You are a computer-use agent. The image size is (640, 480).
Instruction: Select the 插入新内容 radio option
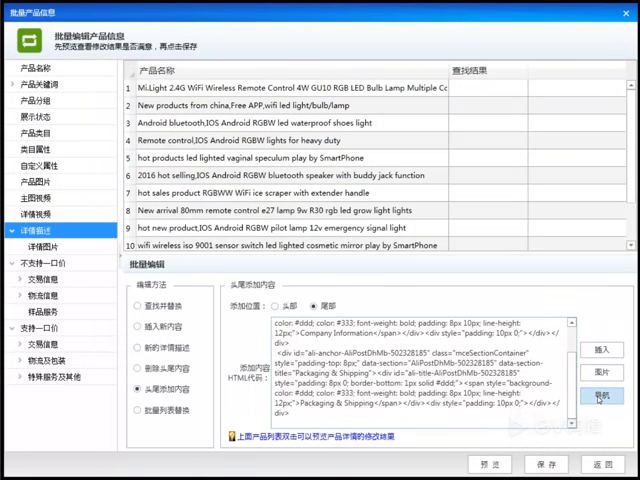click(x=137, y=327)
